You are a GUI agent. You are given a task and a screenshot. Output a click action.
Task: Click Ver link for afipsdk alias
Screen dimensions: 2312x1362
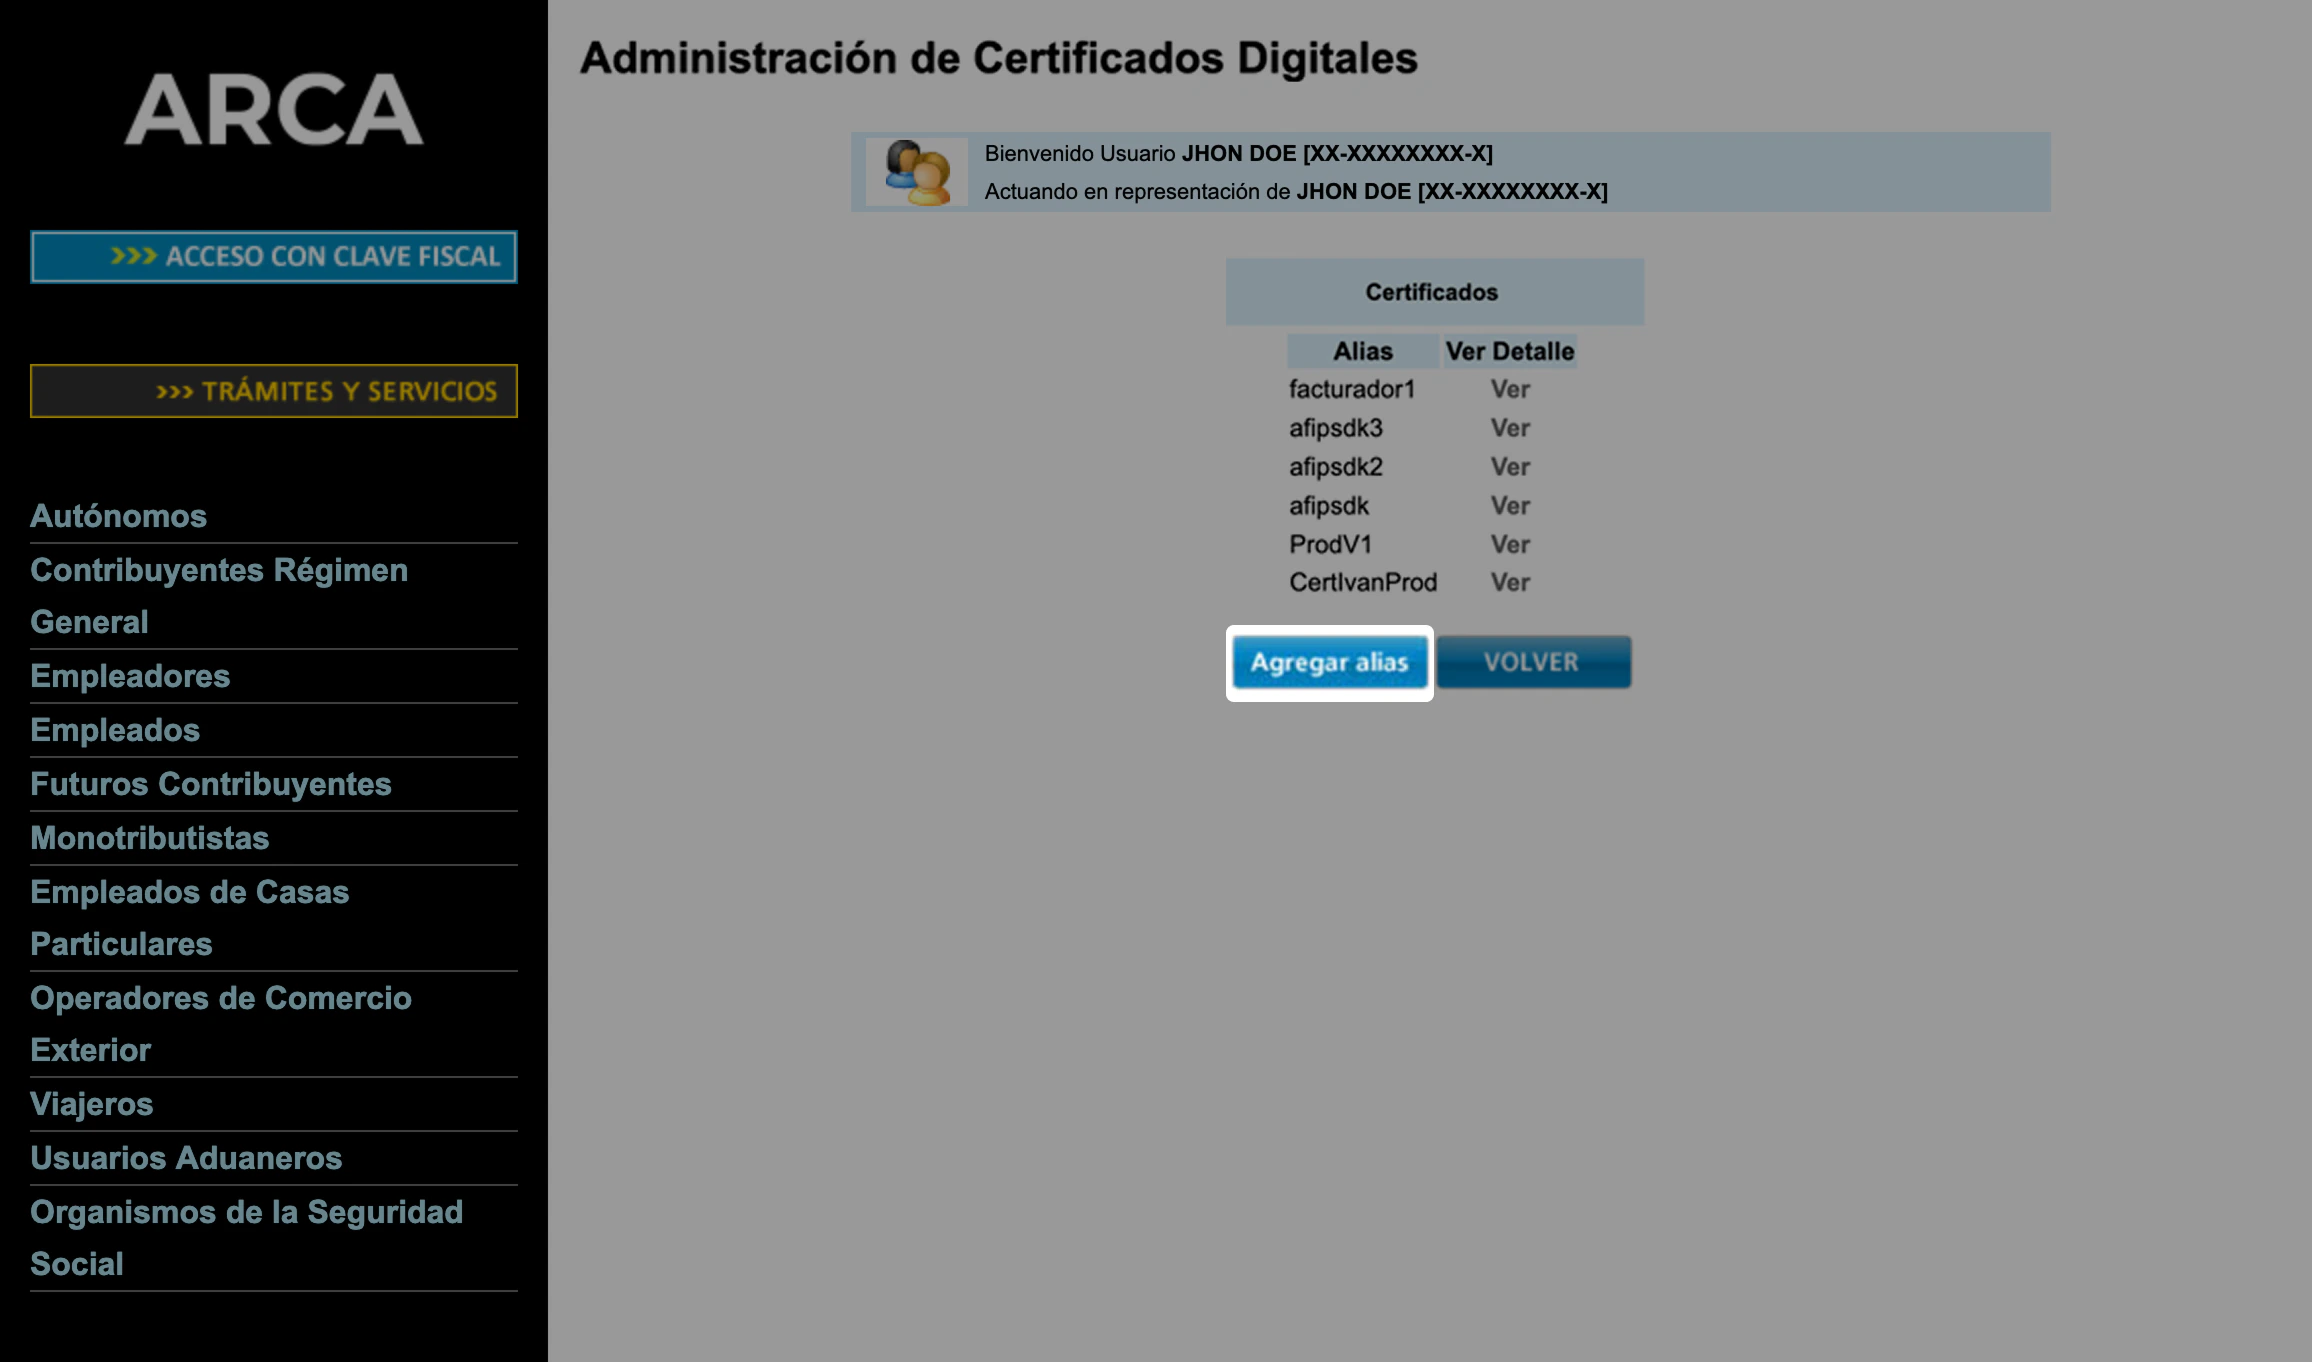point(1509,506)
